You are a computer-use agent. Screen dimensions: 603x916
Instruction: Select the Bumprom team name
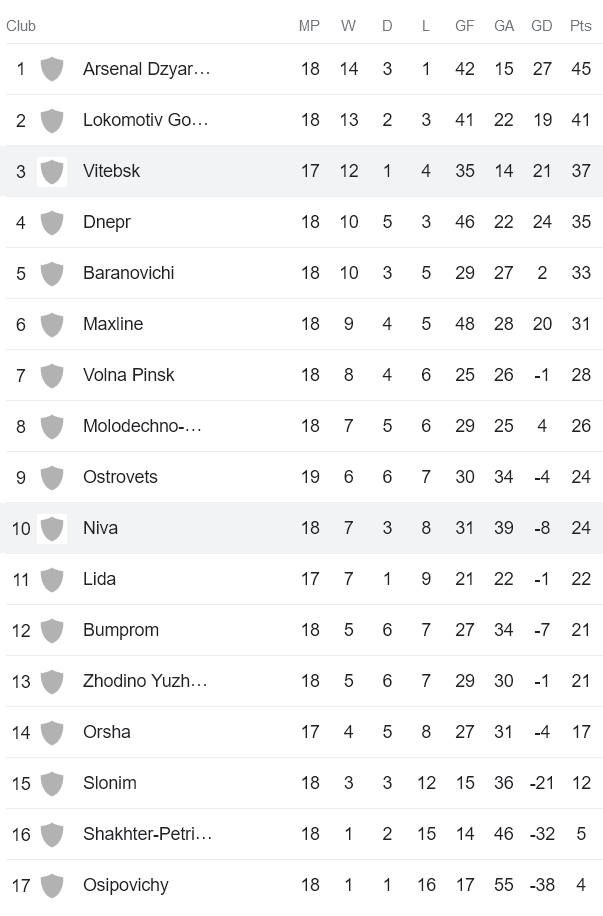[120, 630]
